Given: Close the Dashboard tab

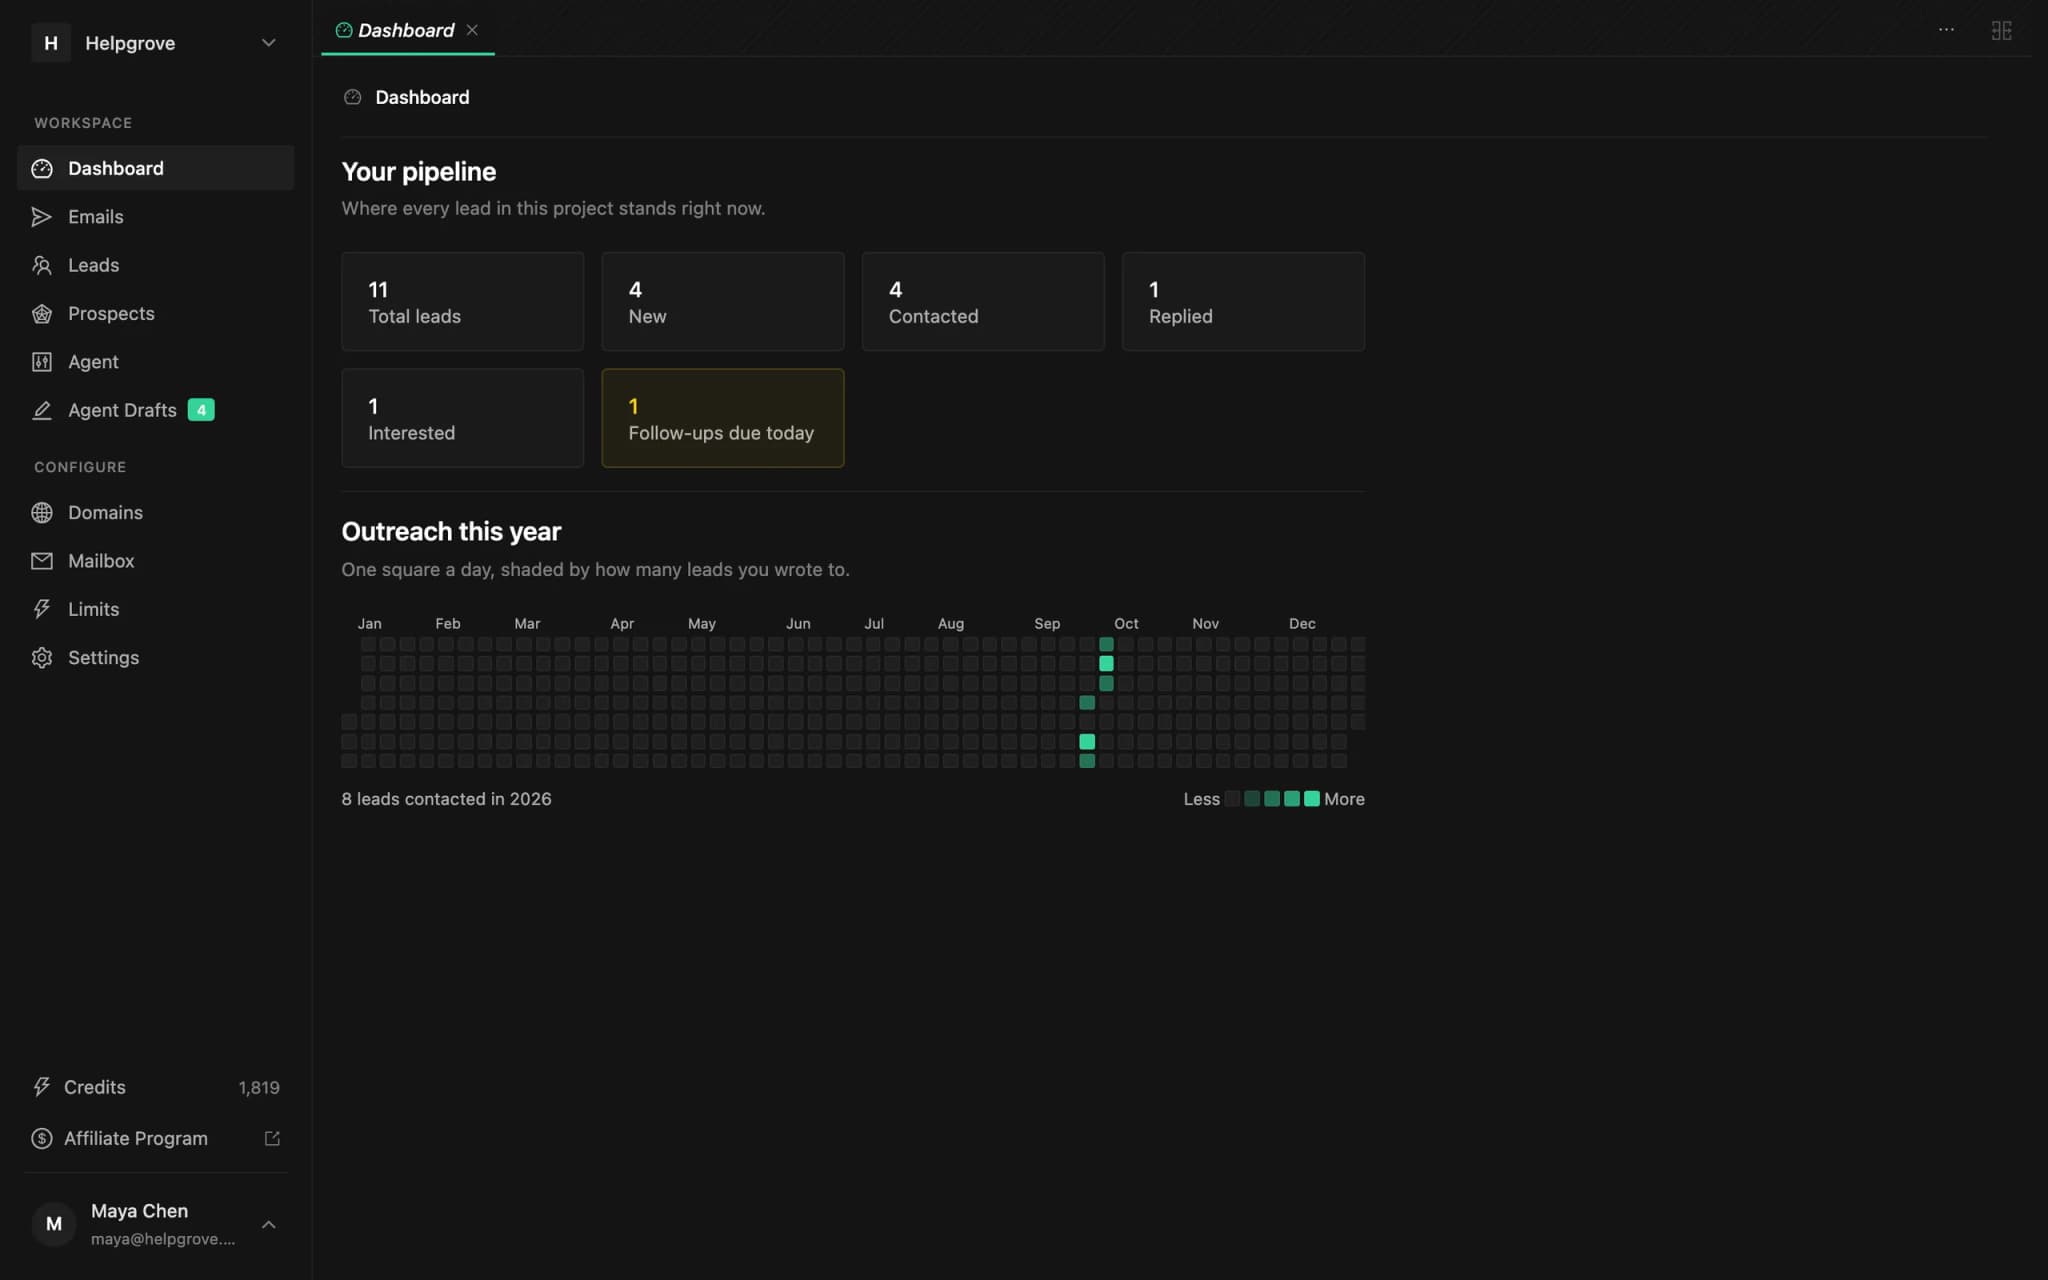Looking at the screenshot, I should coord(472,30).
